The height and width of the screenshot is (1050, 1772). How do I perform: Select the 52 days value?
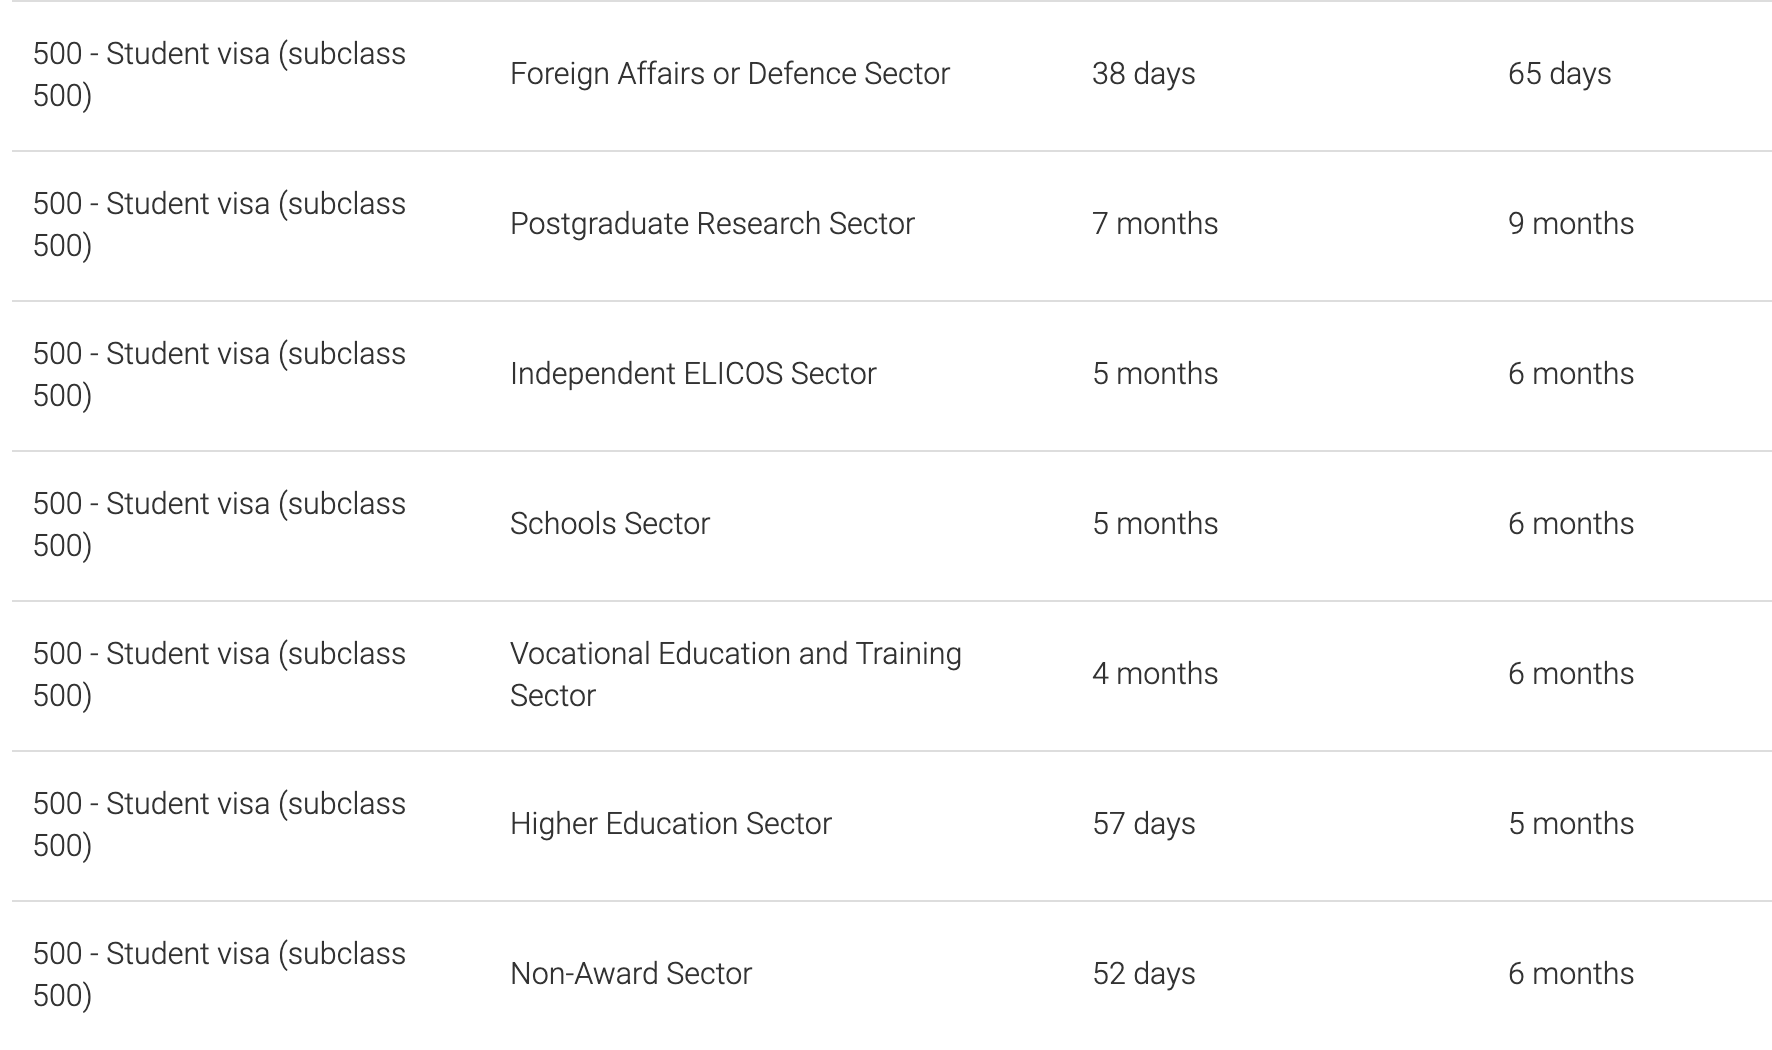pos(1144,974)
